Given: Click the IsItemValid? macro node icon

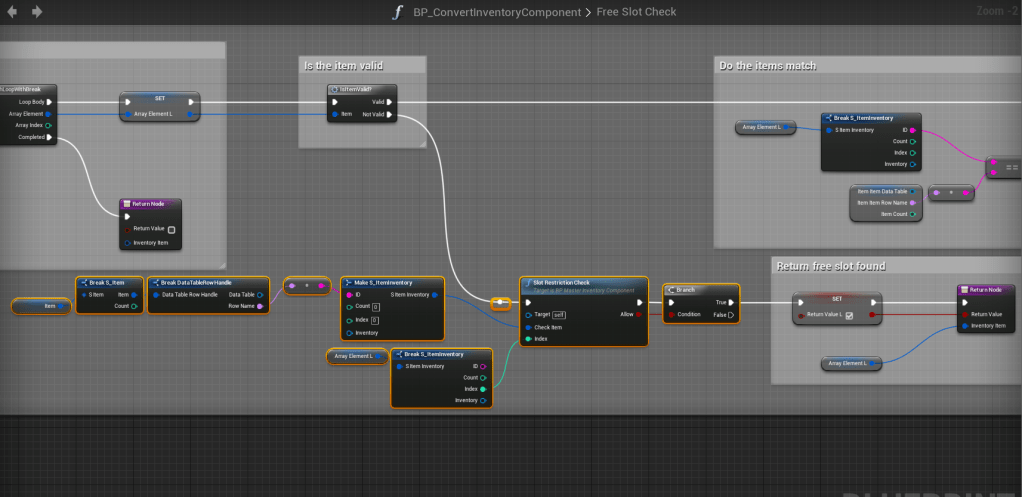Looking at the screenshot, I should (335, 89).
